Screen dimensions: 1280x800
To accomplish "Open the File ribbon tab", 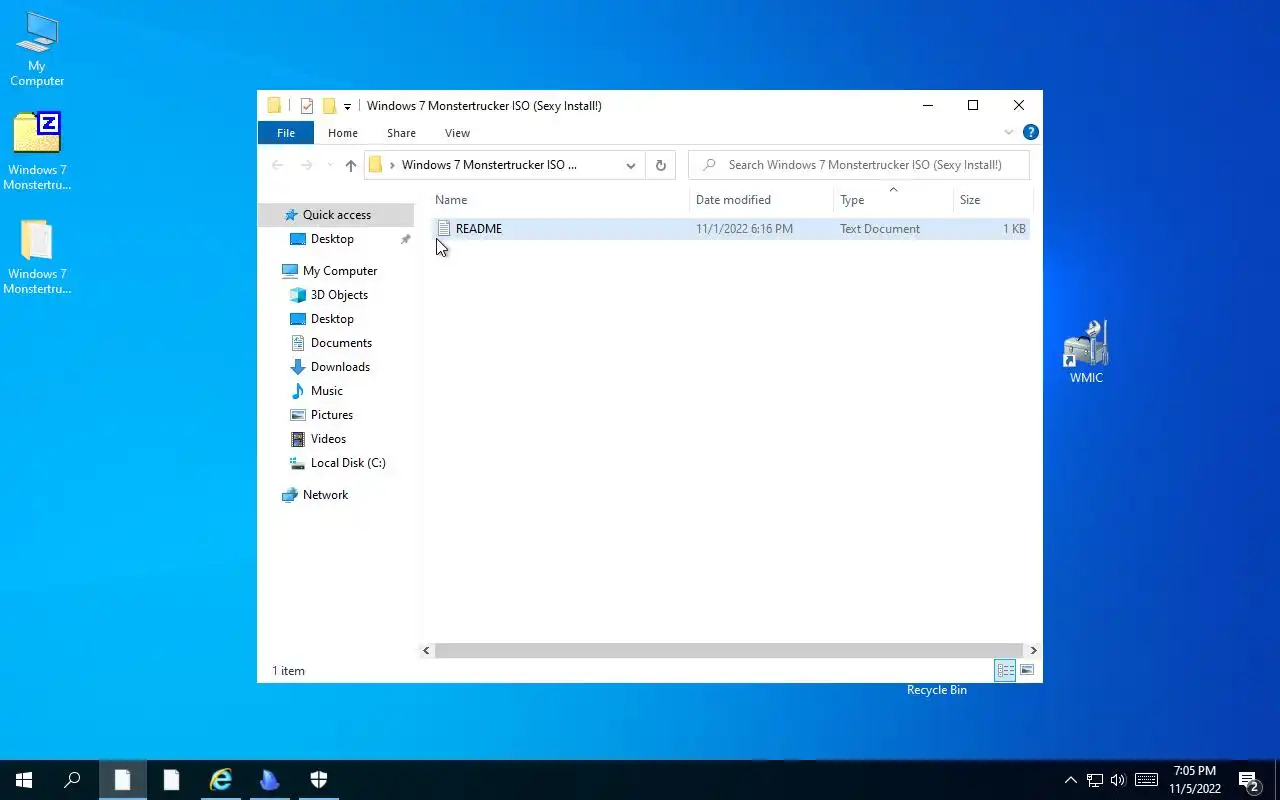I will click(286, 133).
